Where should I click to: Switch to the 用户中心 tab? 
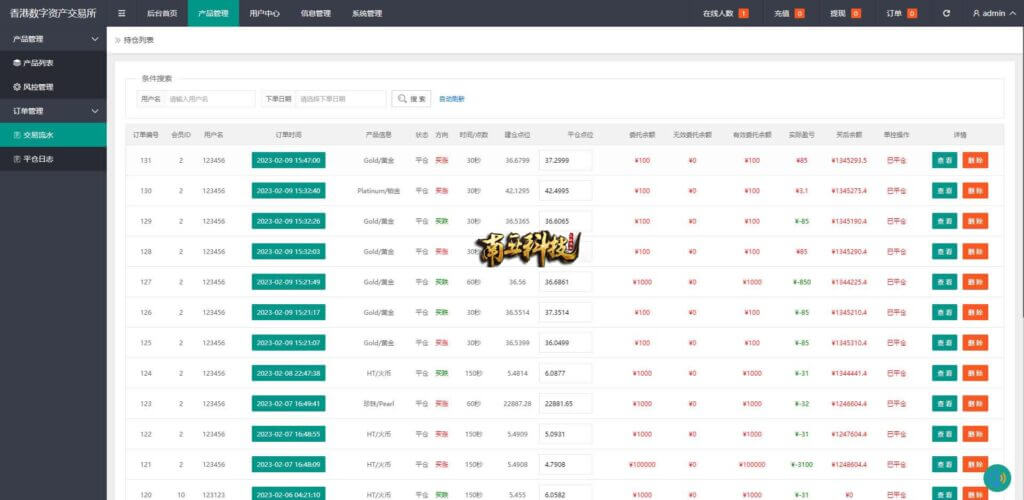click(264, 13)
